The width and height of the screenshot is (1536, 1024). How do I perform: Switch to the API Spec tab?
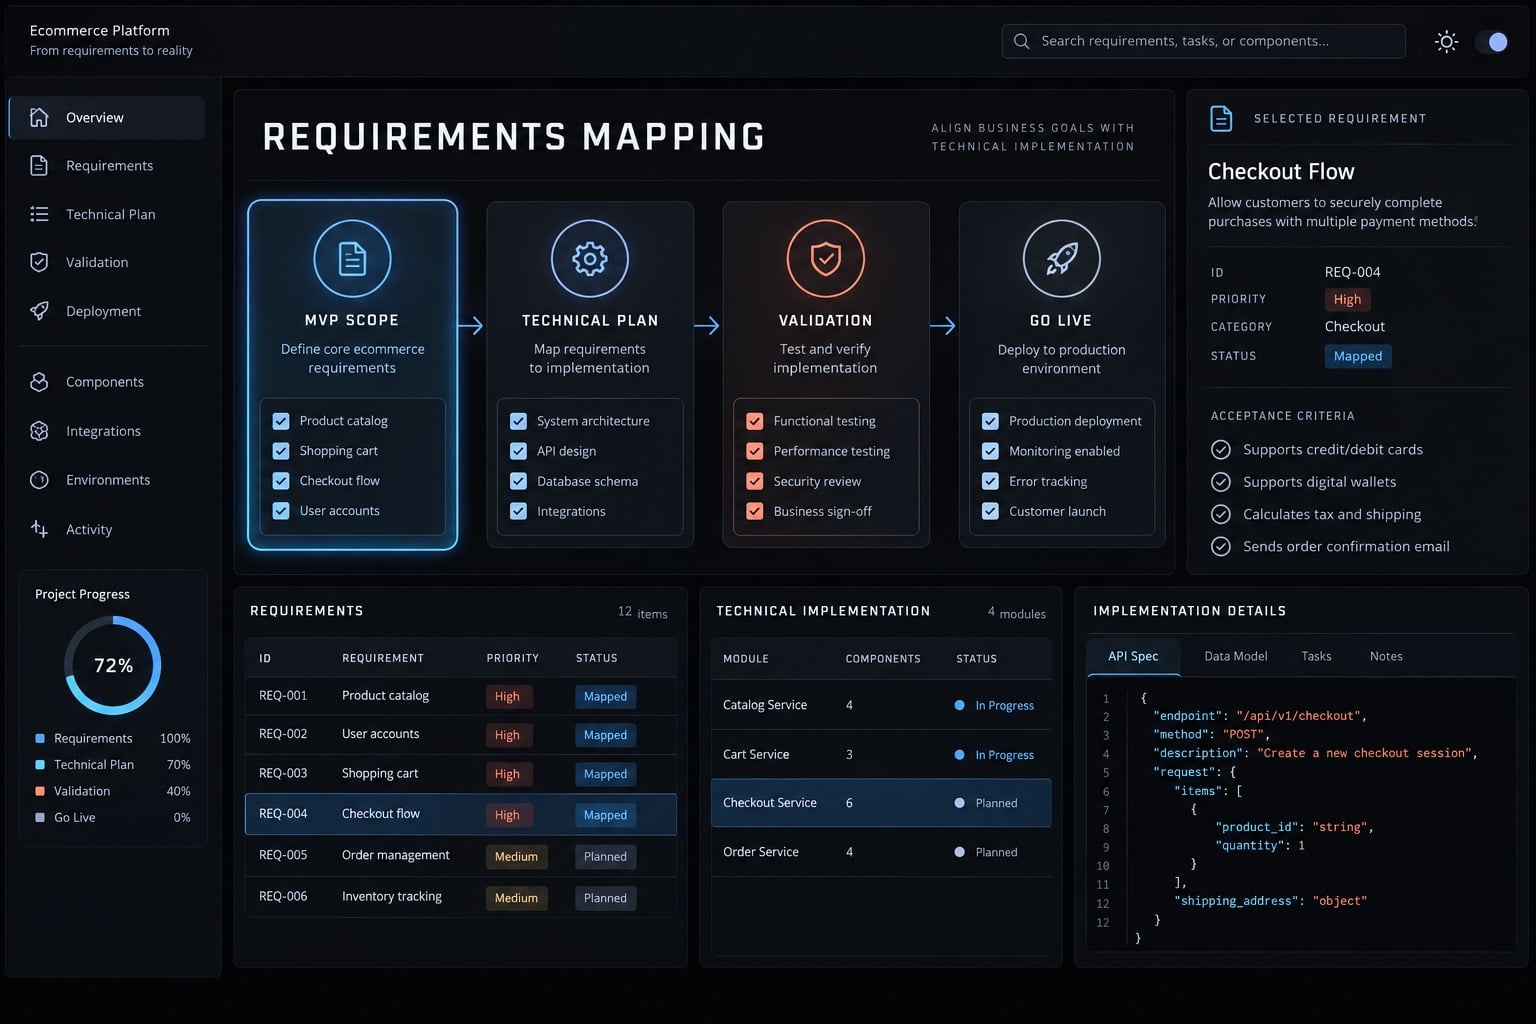coord(1133,656)
